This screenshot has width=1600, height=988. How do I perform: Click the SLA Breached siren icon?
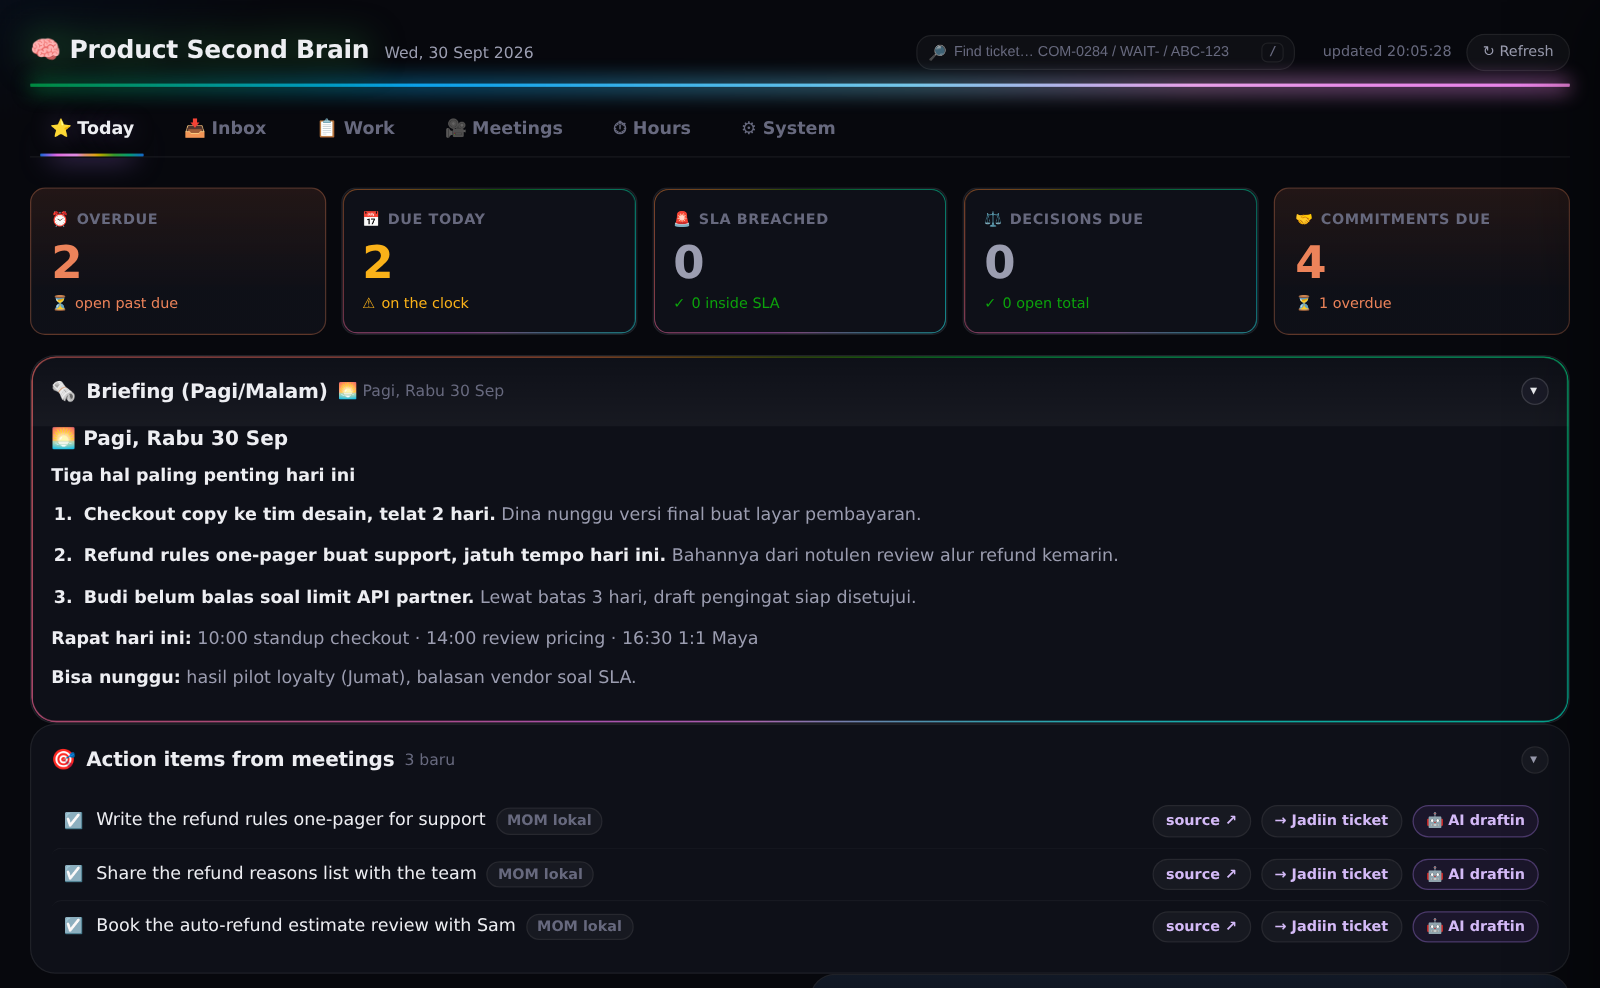(682, 219)
